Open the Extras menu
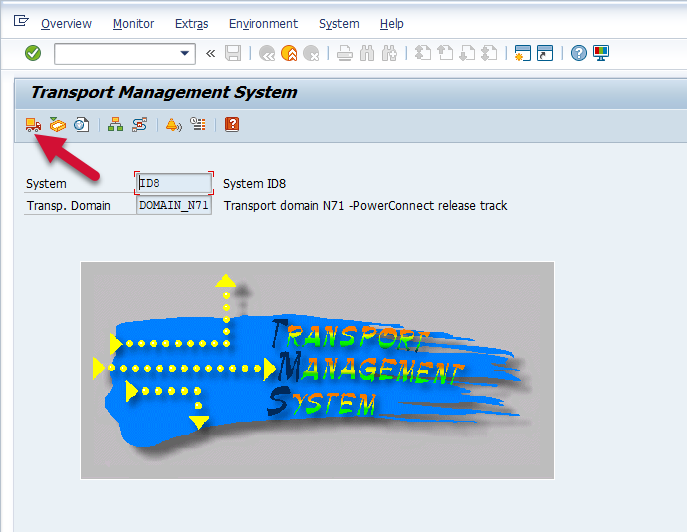 pos(191,23)
